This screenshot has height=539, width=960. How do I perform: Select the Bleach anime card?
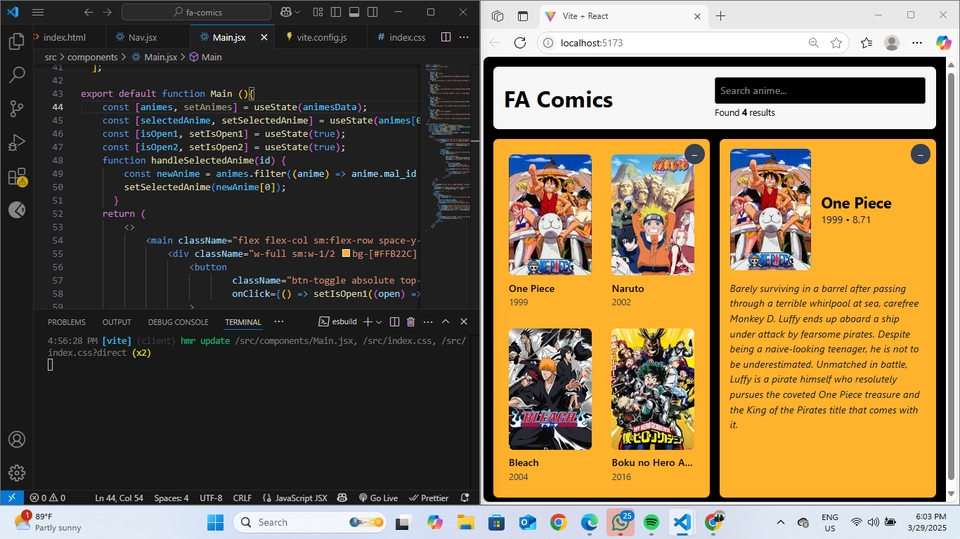[x=550, y=405]
